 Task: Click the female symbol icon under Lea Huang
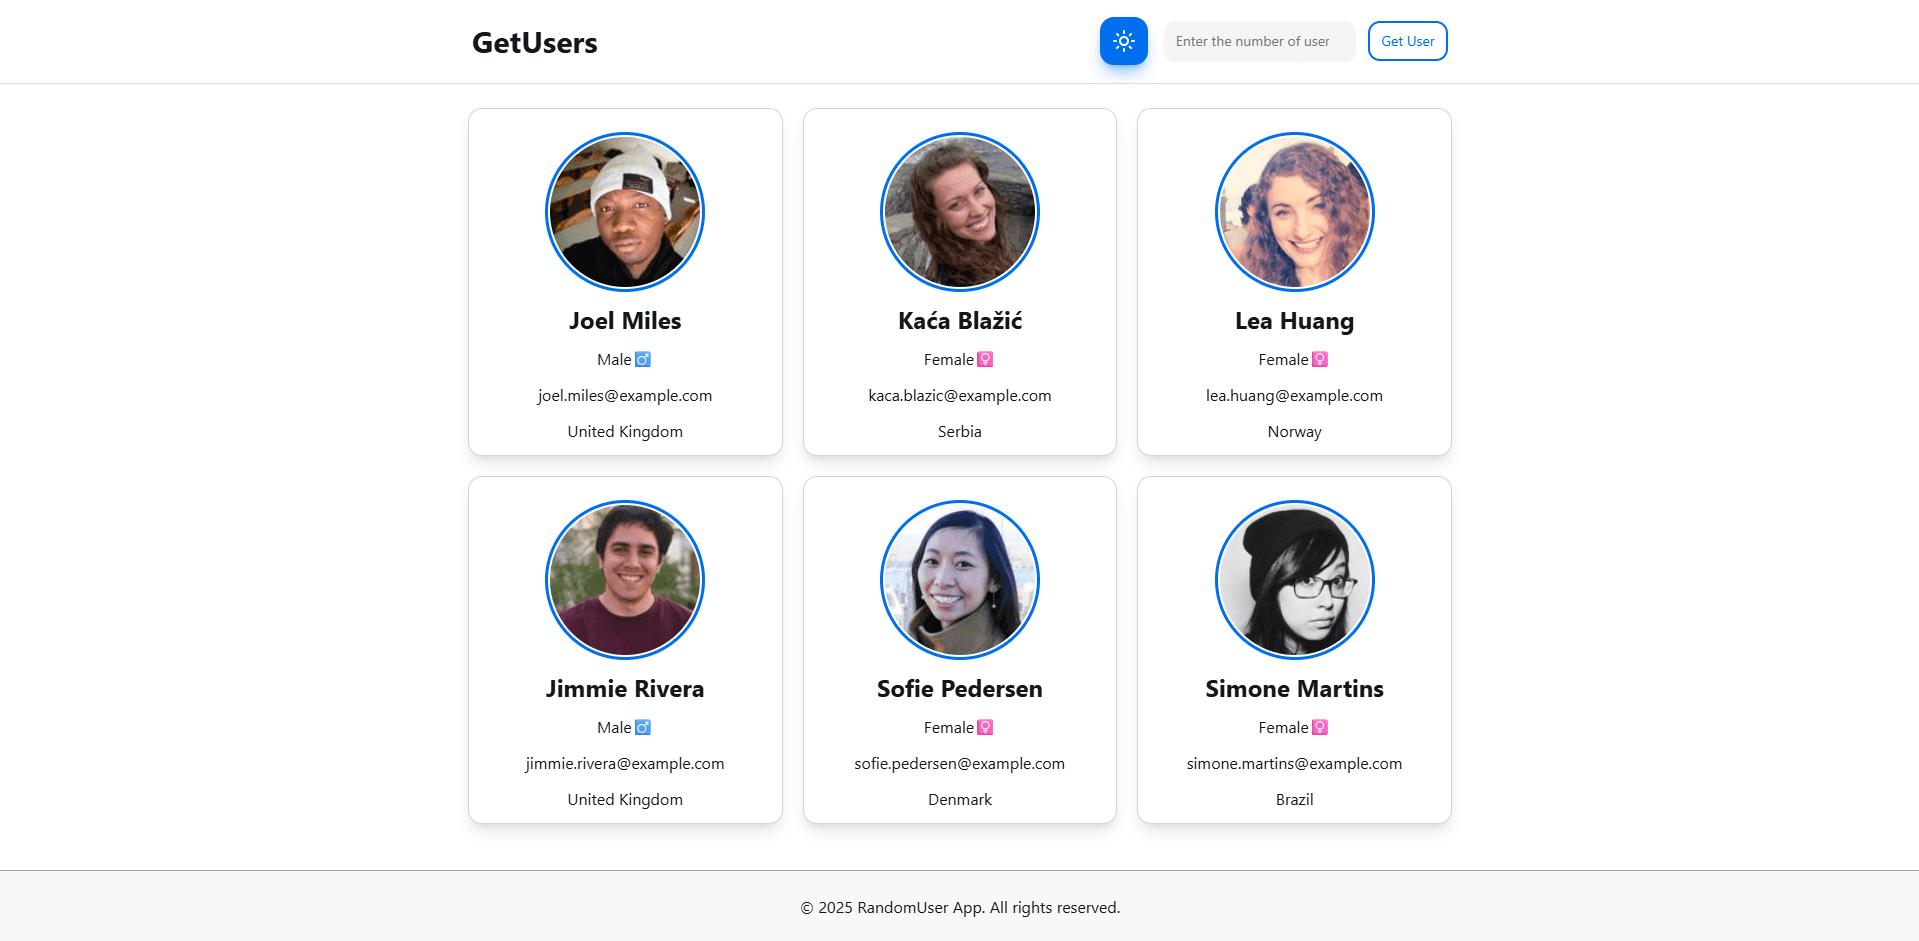pos(1320,360)
